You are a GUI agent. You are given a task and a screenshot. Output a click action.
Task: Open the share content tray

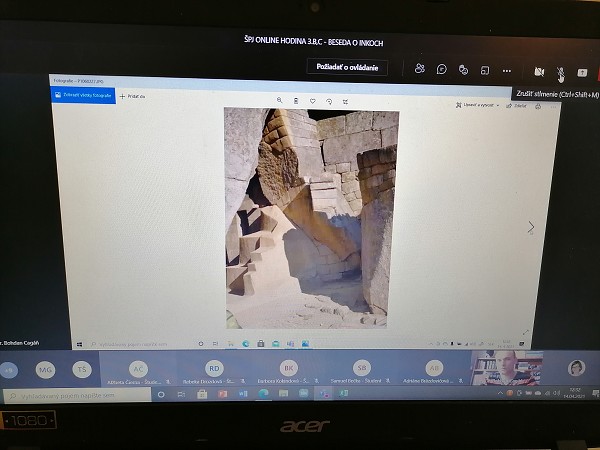[x=582, y=73]
